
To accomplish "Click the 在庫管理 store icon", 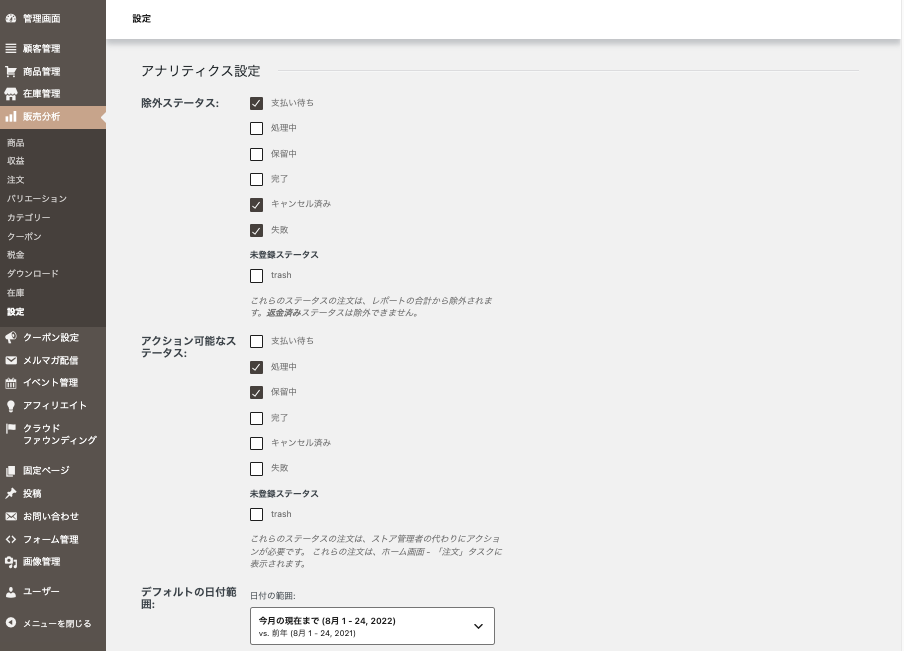I will tap(11, 94).
